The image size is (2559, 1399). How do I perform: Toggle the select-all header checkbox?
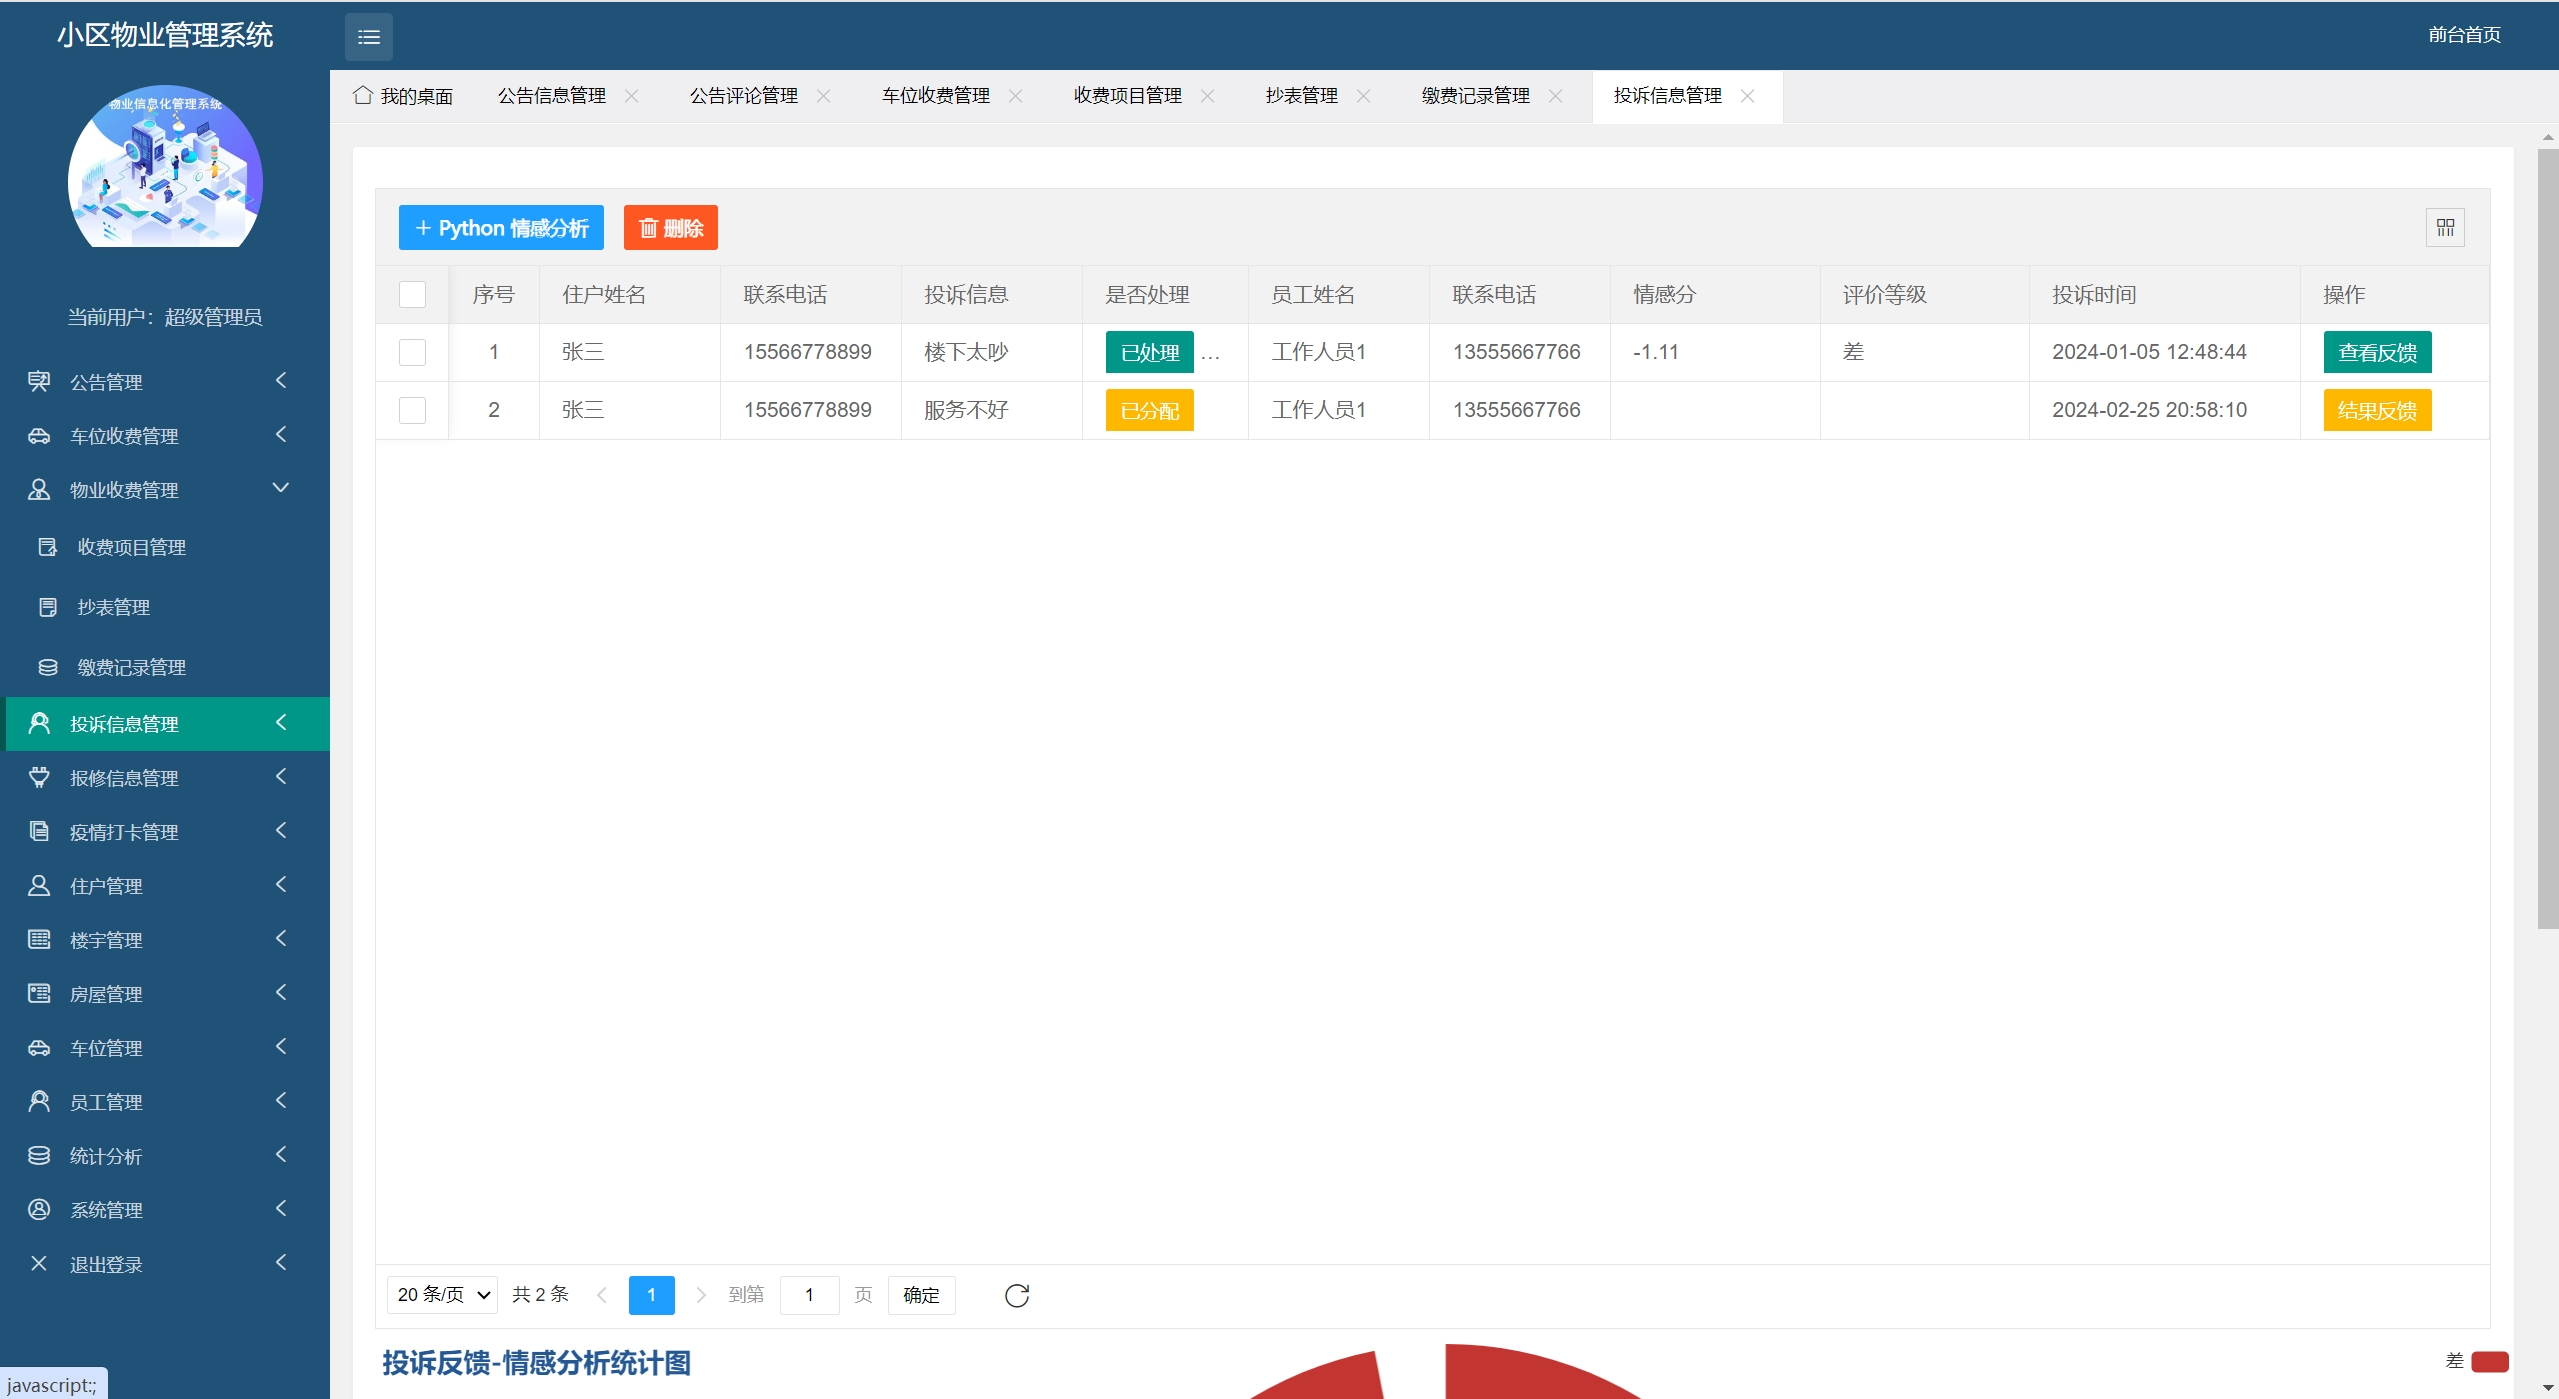click(412, 294)
